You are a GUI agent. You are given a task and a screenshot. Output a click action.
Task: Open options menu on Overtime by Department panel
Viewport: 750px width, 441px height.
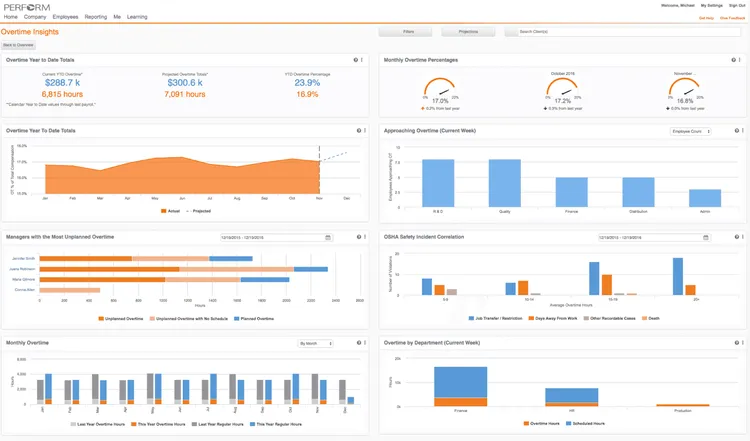[x=741, y=343]
